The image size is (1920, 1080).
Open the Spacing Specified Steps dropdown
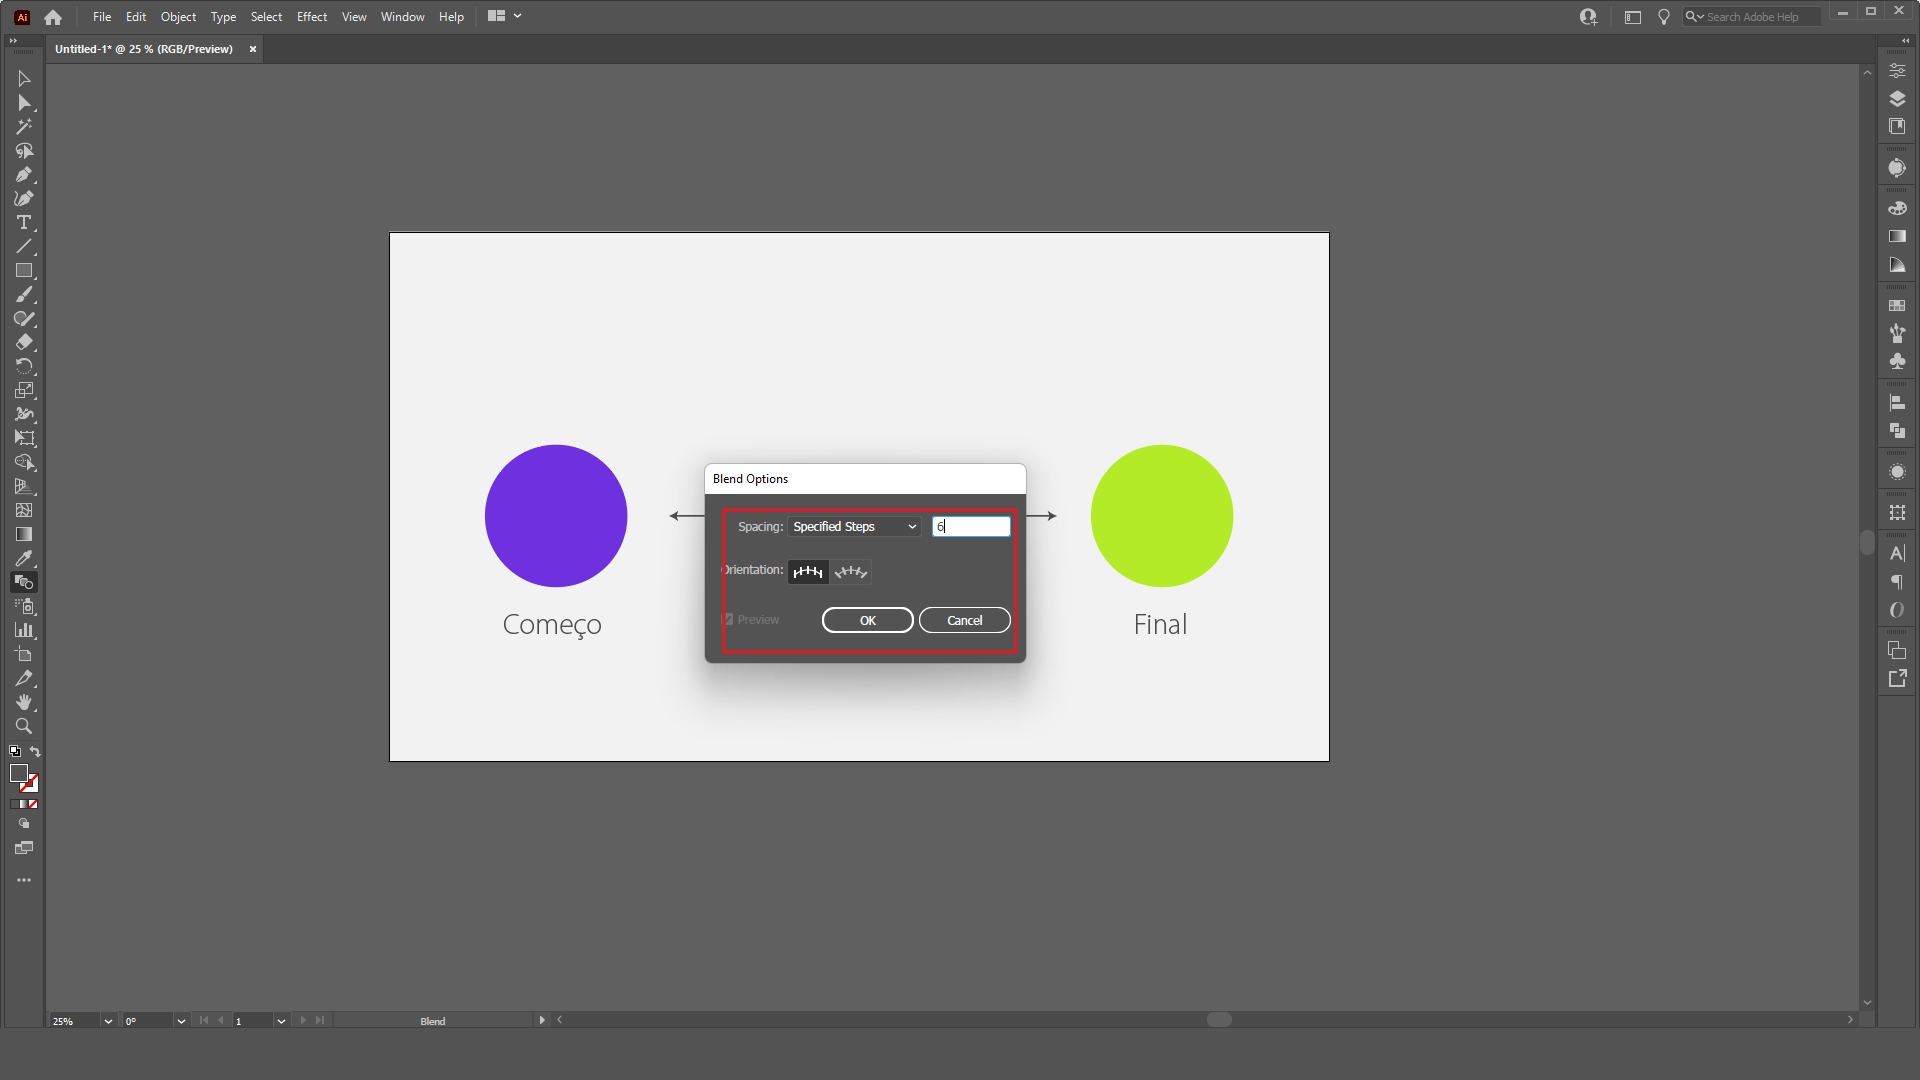pyautogui.click(x=854, y=527)
